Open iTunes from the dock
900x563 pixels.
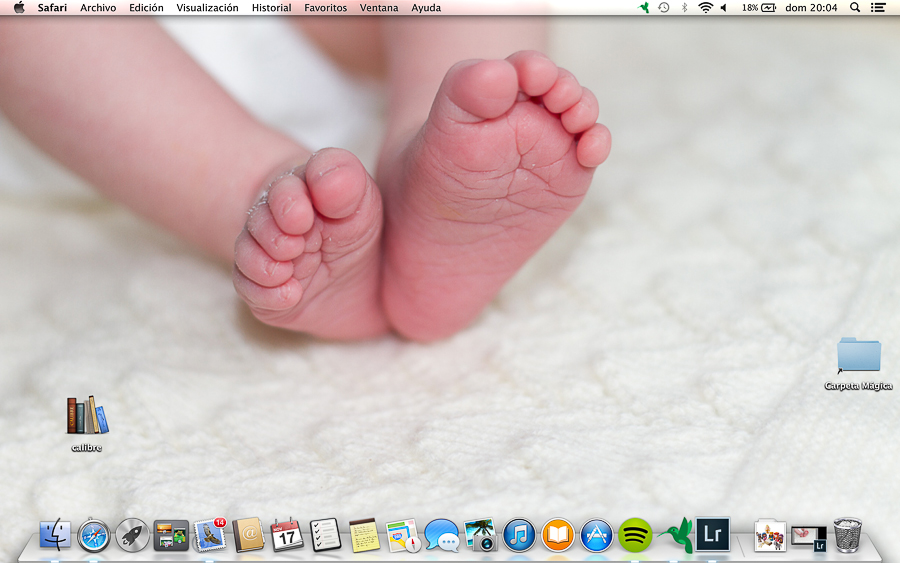coord(519,535)
